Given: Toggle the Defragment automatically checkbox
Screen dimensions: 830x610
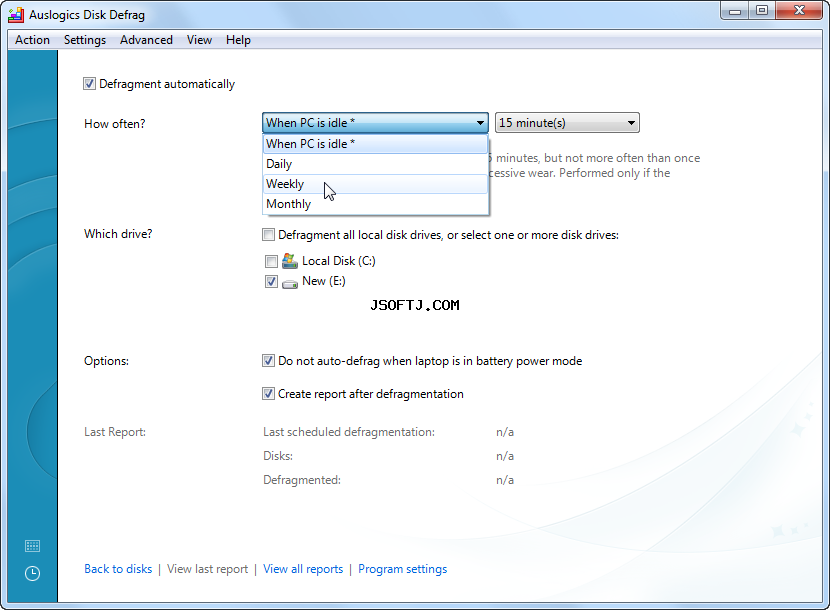Looking at the screenshot, I should click(x=89, y=84).
